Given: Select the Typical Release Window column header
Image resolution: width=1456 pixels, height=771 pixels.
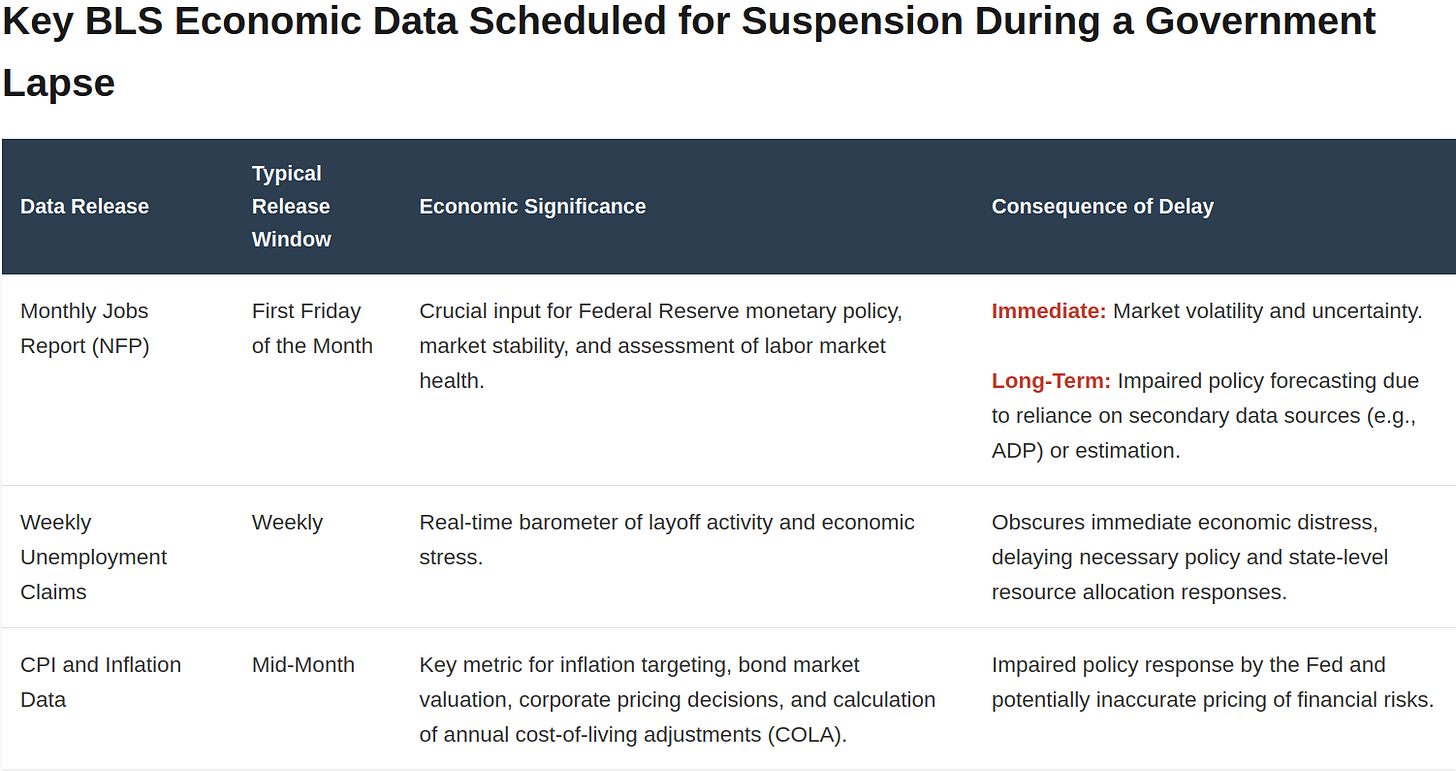Looking at the screenshot, I should (291, 206).
